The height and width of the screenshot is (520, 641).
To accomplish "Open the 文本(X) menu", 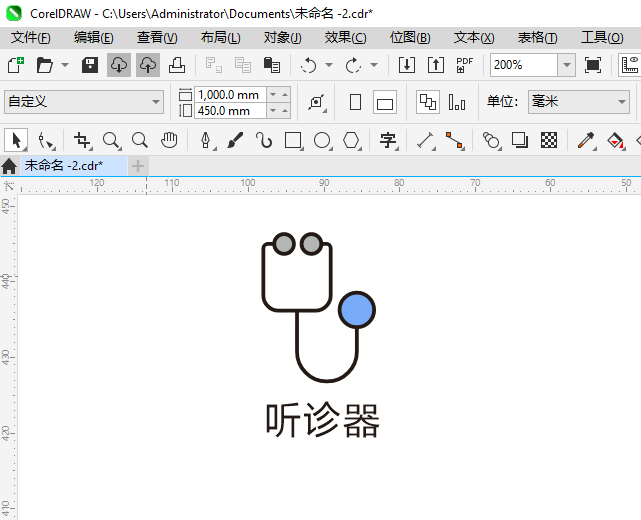I will [474, 38].
